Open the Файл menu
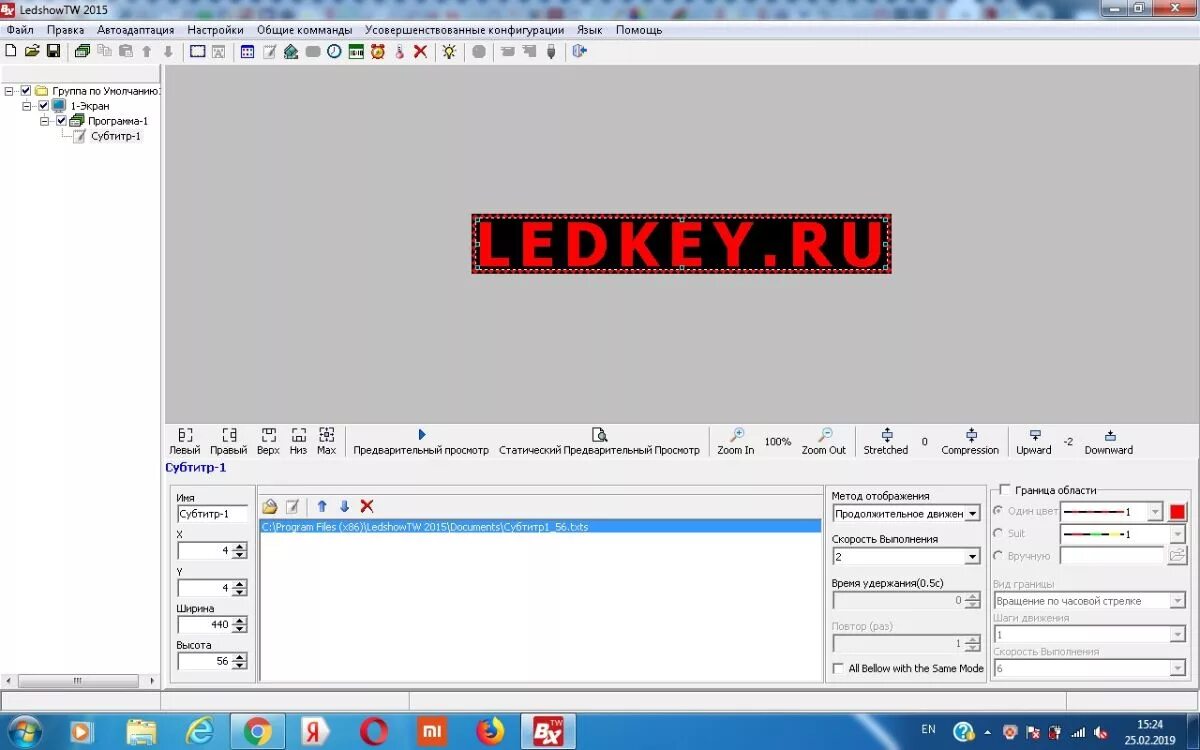 click(x=20, y=30)
